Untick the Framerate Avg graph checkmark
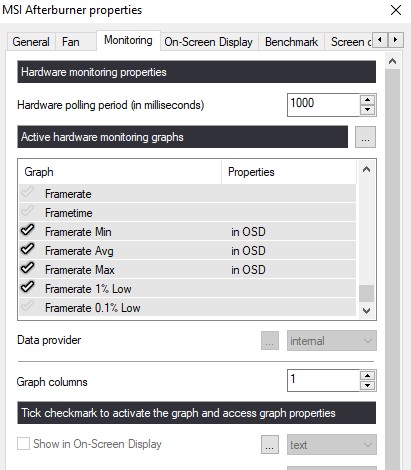Screen dimensions: 411x470 [28, 249]
